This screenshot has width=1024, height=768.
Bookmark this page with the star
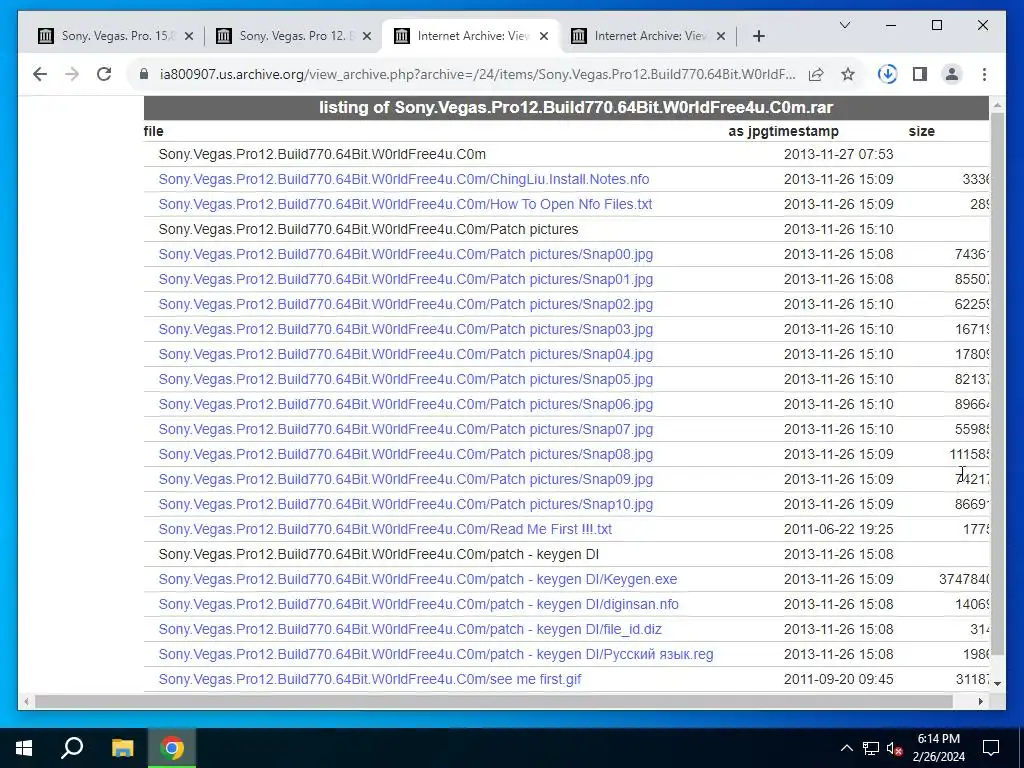848,74
